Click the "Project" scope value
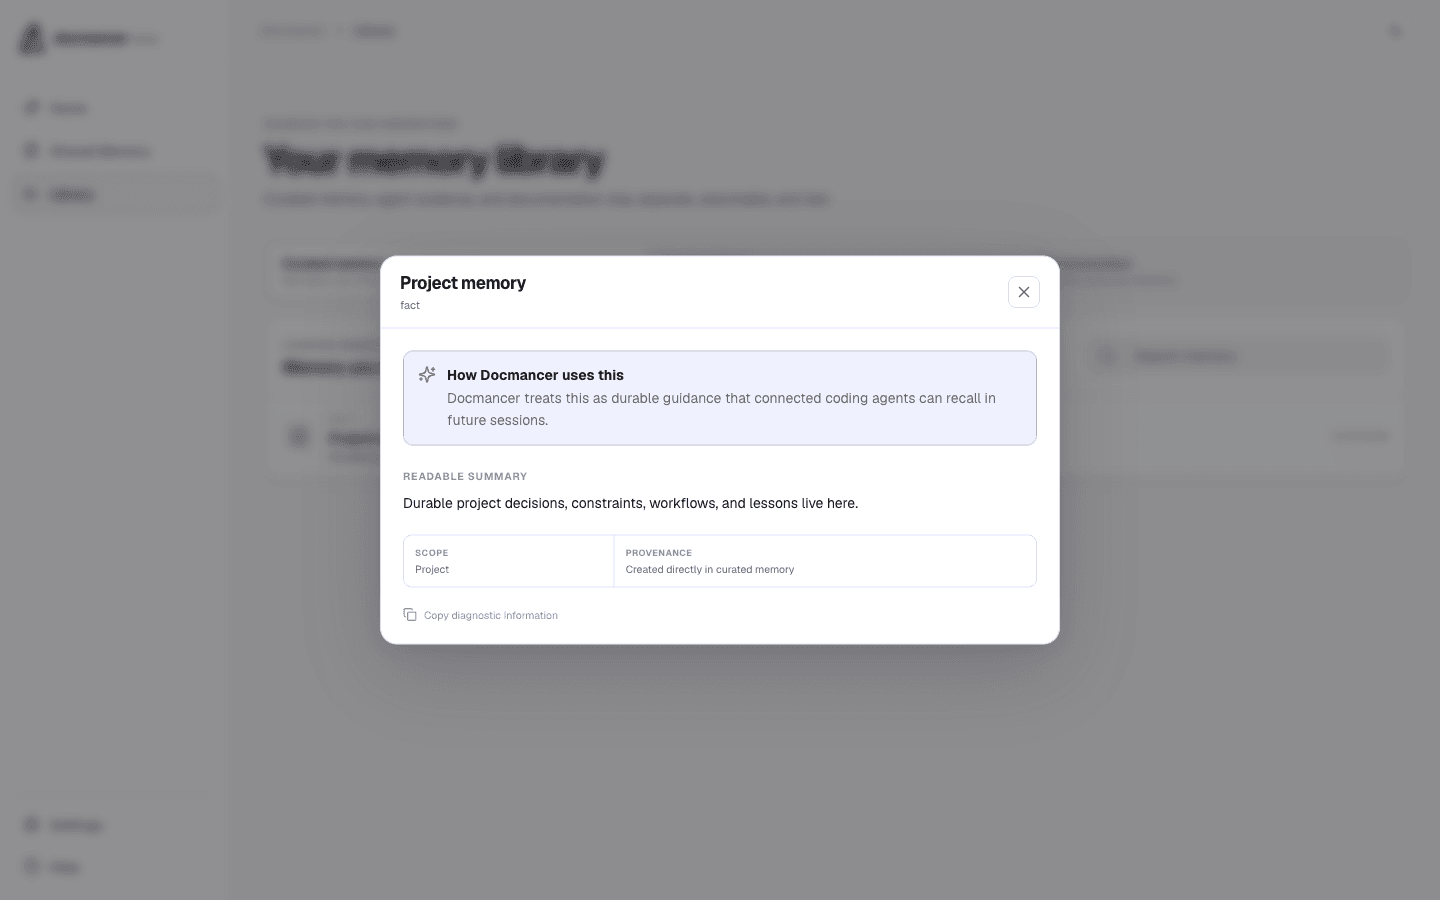The height and width of the screenshot is (900, 1440). [x=432, y=570]
